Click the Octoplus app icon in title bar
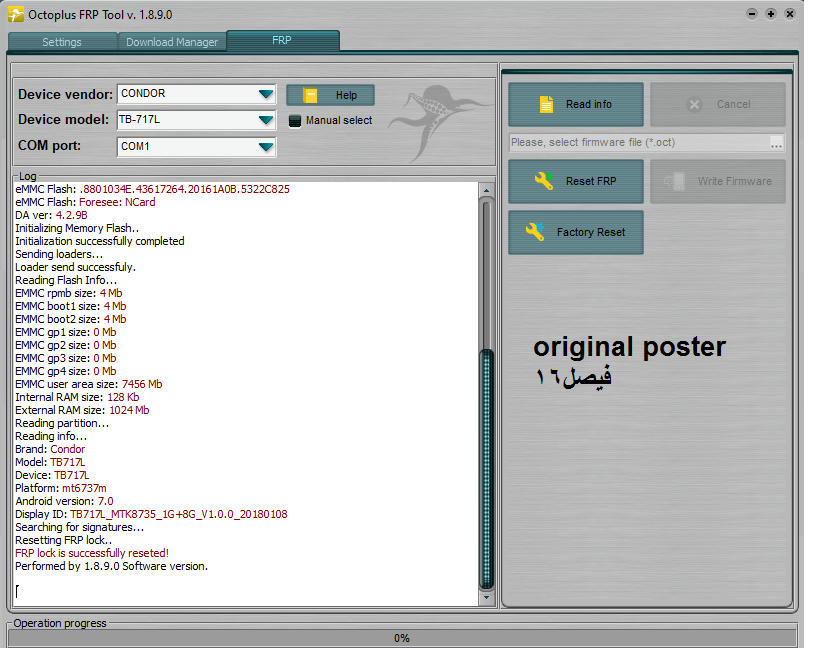Screen dimensions: 816x648 [15, 14]
